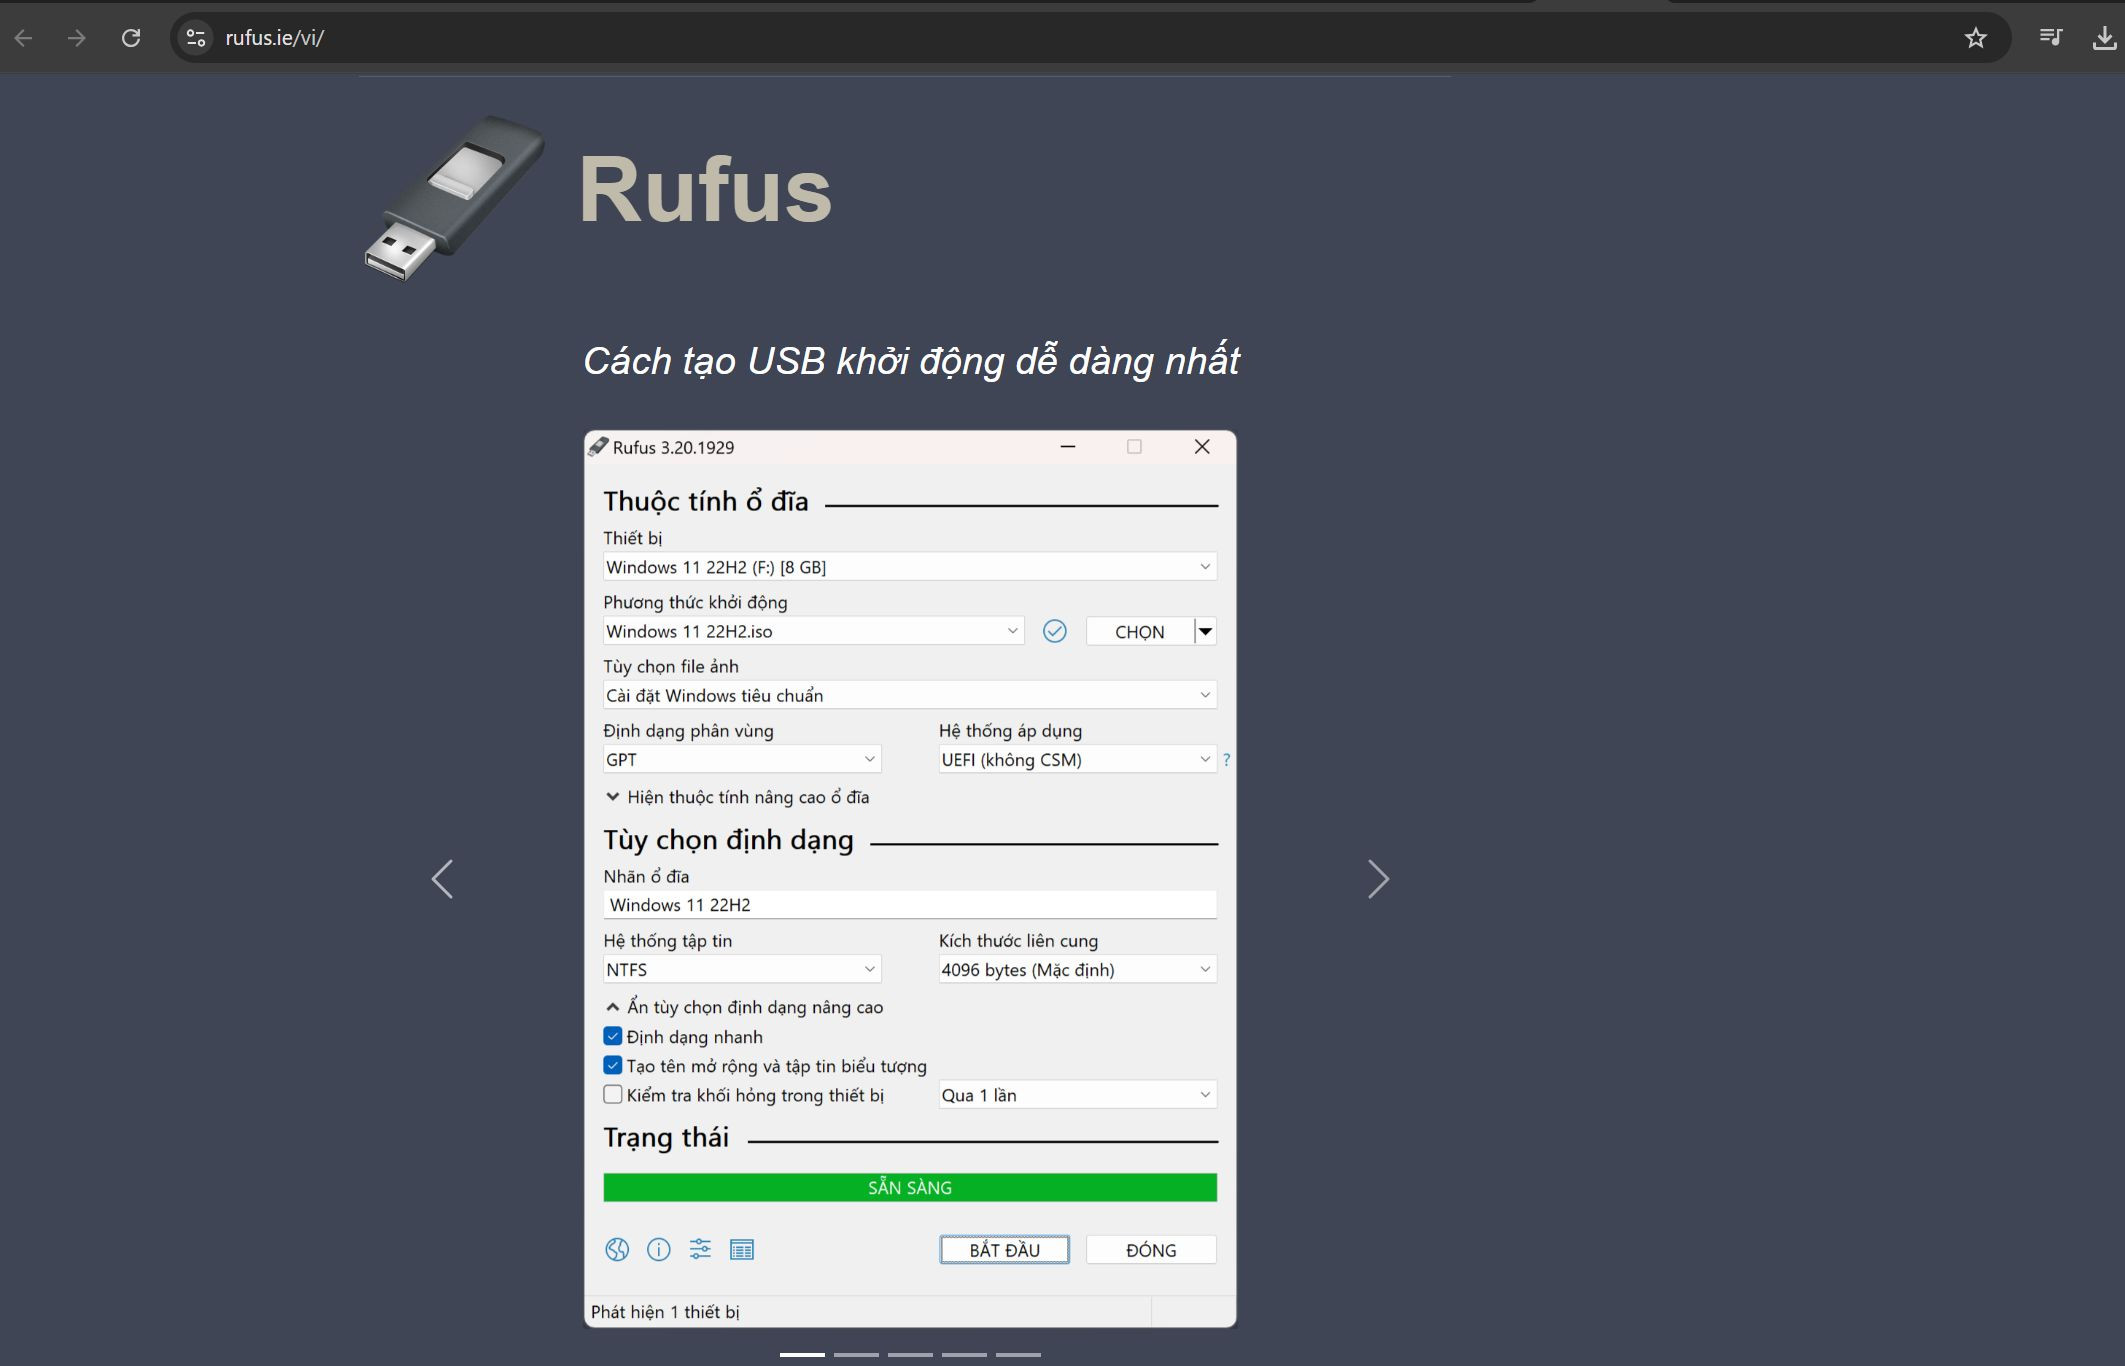The image size is (2125, 1366).
Task: Click ĐÓNG to close Rufus
Action: (x=1151, y=1248)
